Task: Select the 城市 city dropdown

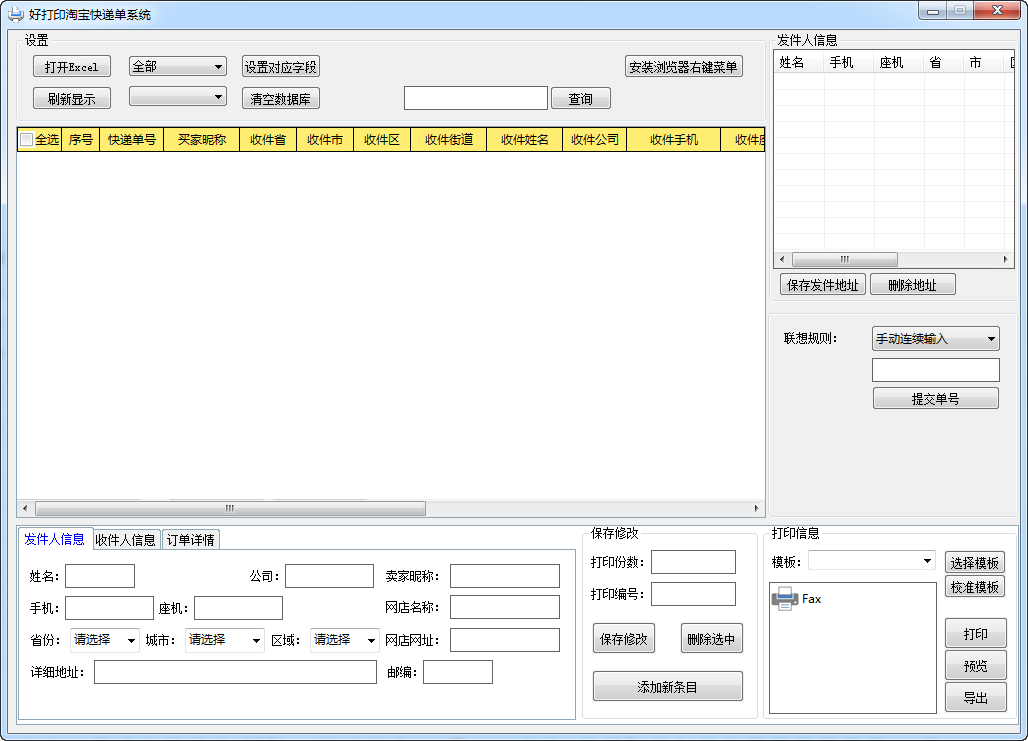Action: point(224,640)
